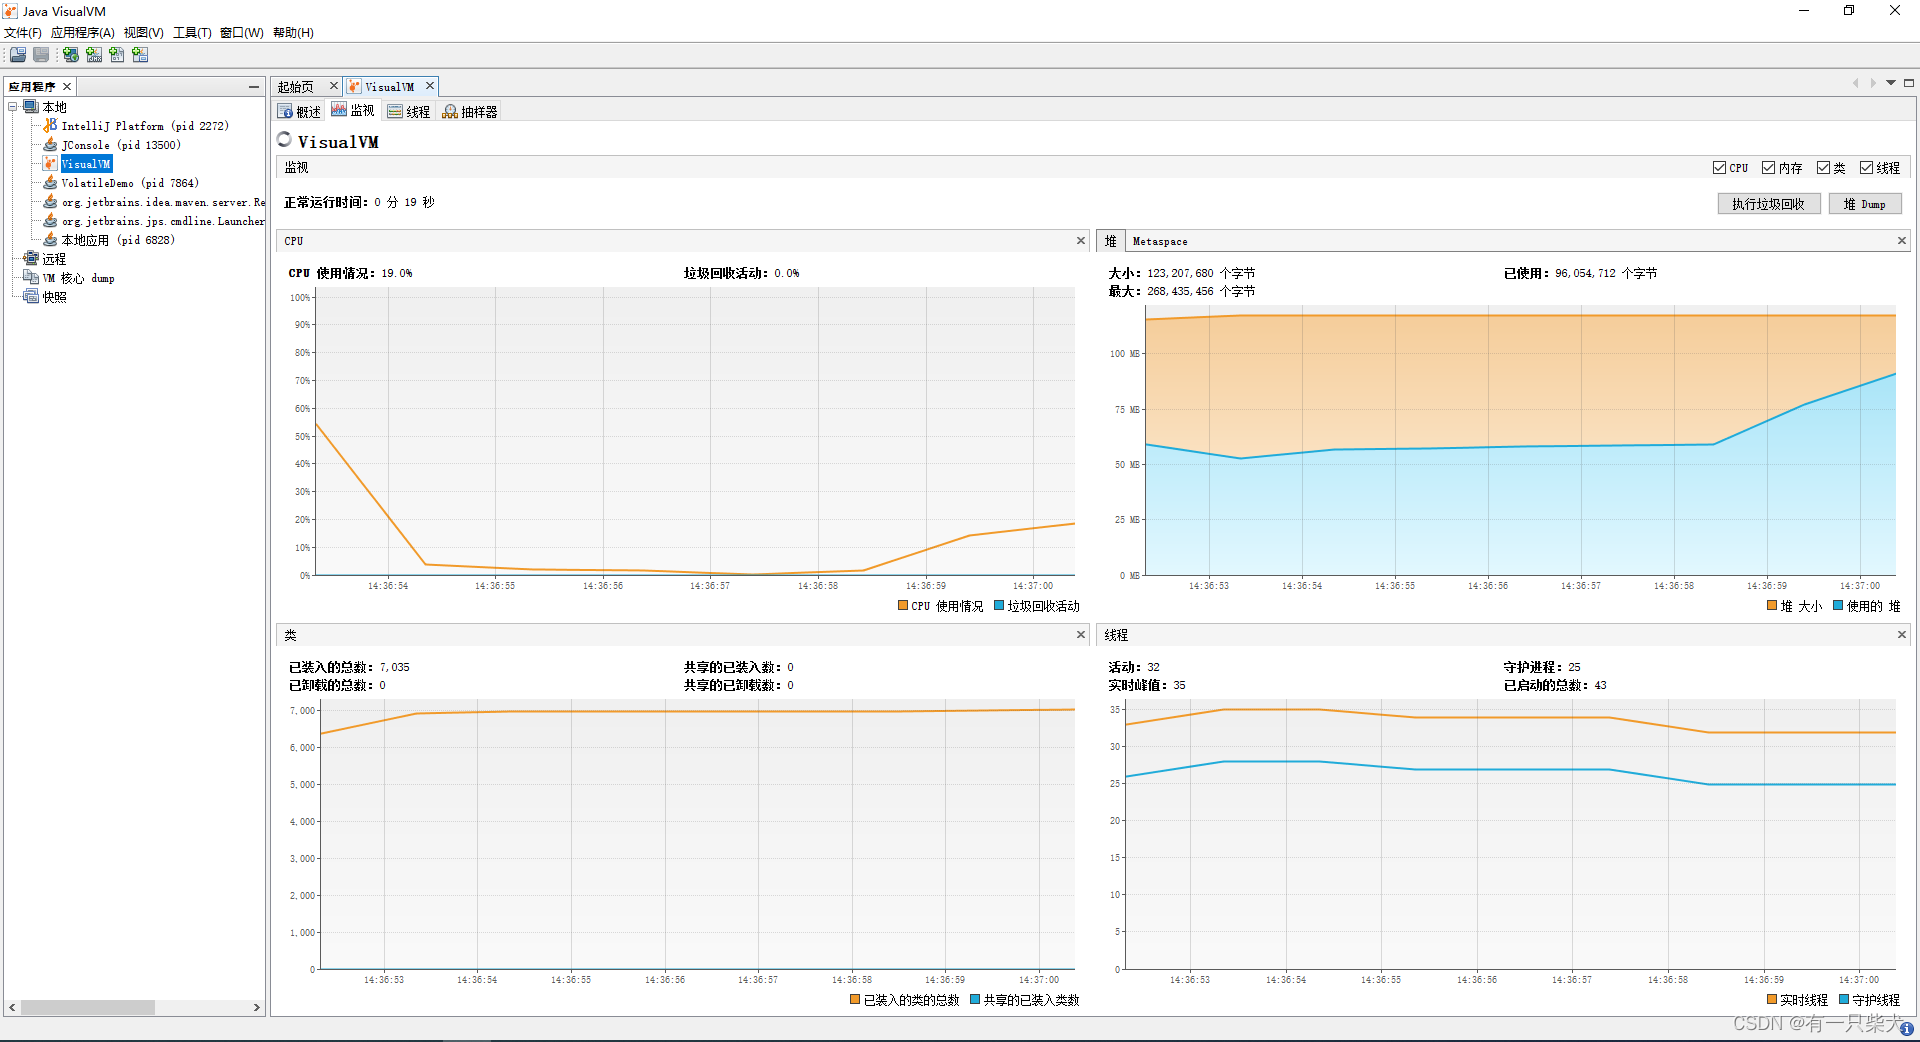Uncheck the 类 classes checkbox
The height and width of the screenshot is (1042, 1920).
click(x=1824, y=168)
